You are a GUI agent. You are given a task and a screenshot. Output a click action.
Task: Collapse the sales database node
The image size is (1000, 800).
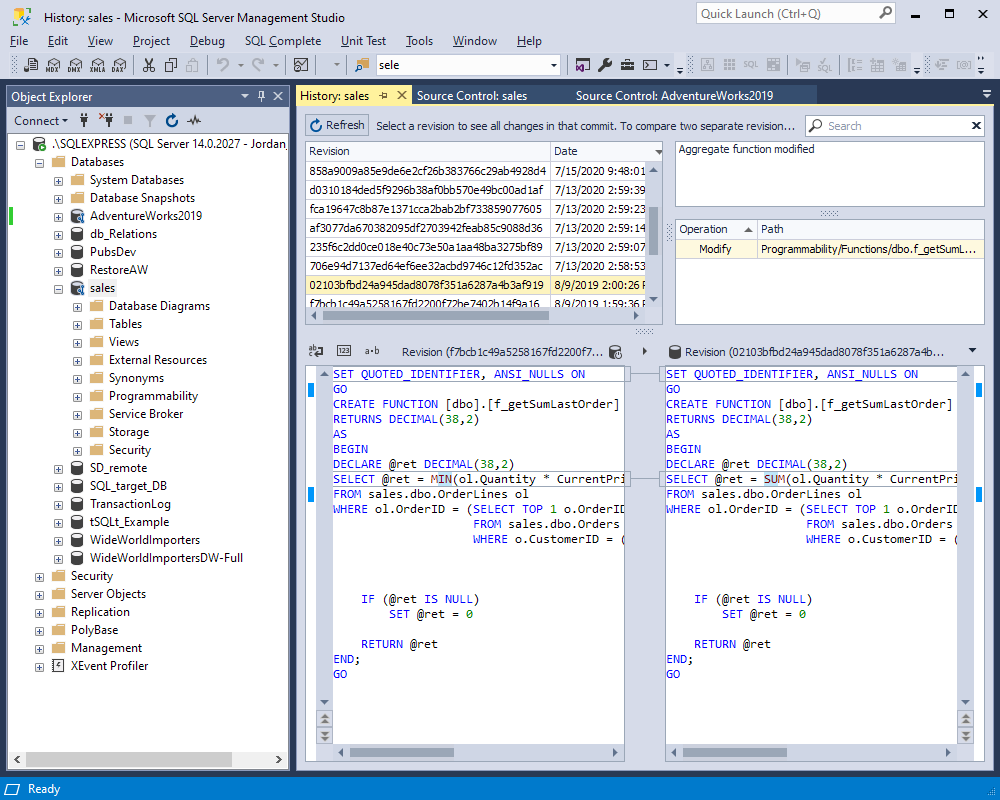click(x=59, y=289)
